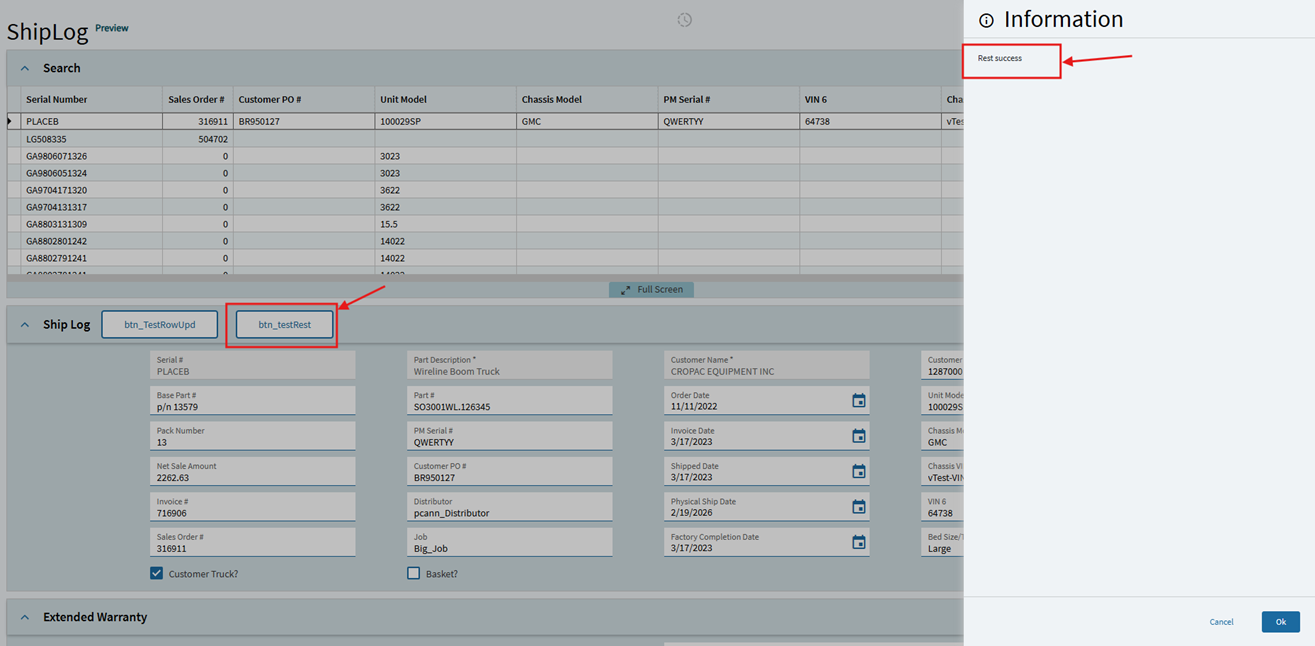The image size is (1315, 646).
Task: Open calendar picker for Physical Ship Date
Action: tap(858, 507)
